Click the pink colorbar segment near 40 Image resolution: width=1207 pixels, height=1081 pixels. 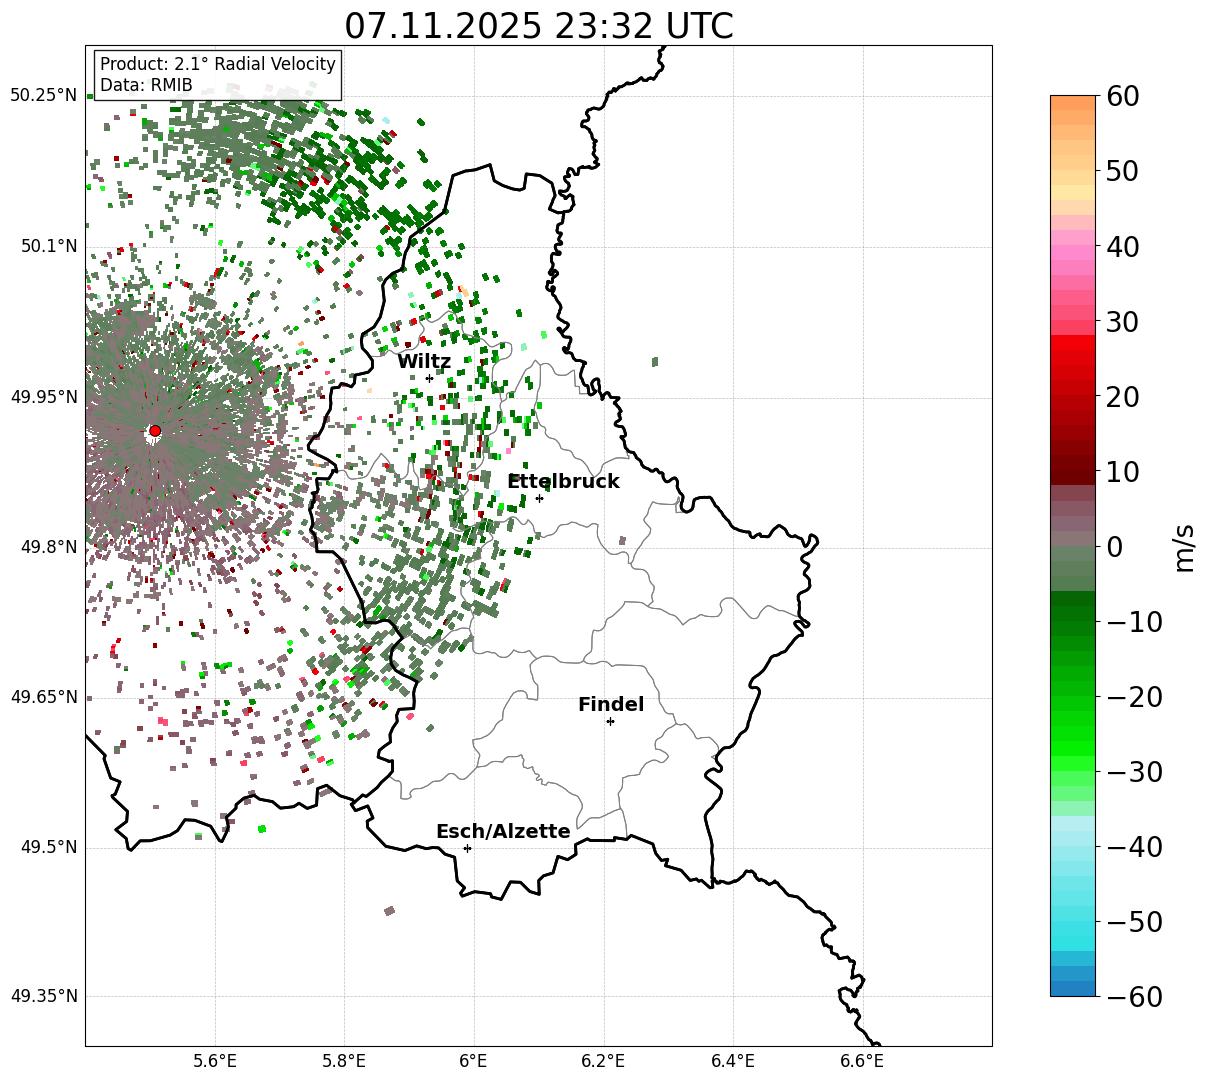tap(1073, 253)
